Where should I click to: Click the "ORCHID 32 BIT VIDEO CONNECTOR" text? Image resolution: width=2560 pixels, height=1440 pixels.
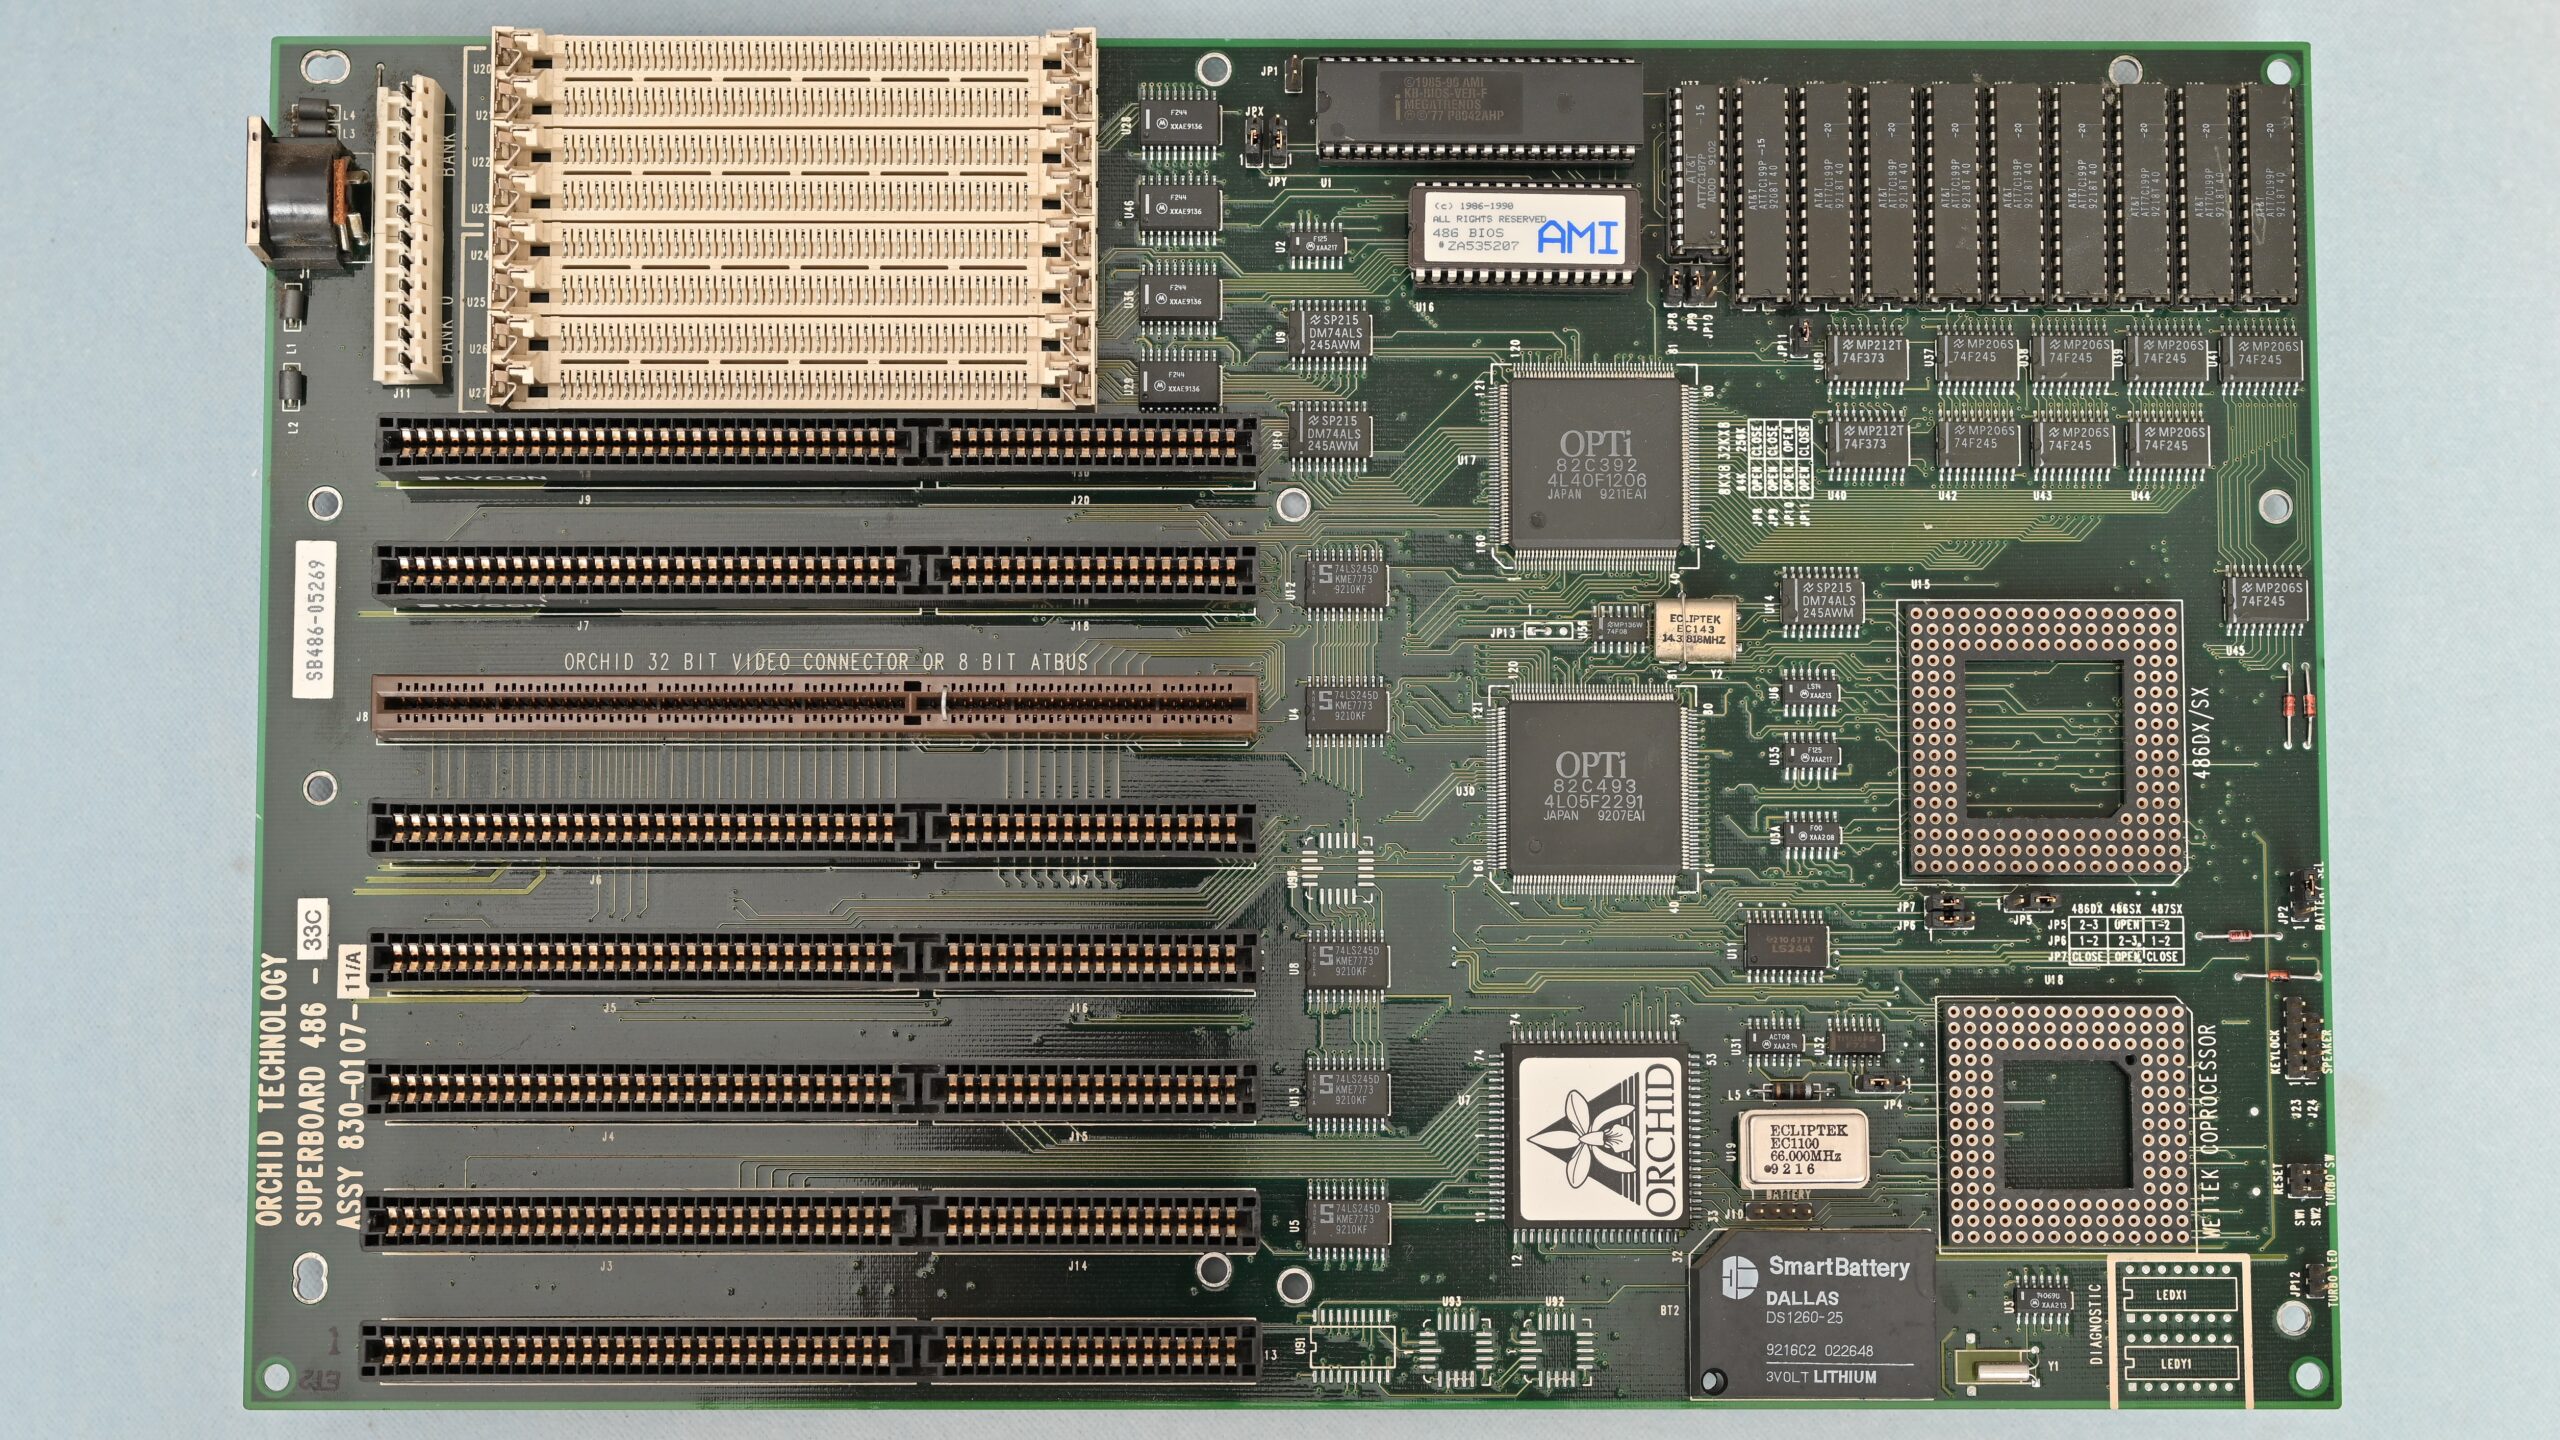pyautogui.click(x=739, y=662)
